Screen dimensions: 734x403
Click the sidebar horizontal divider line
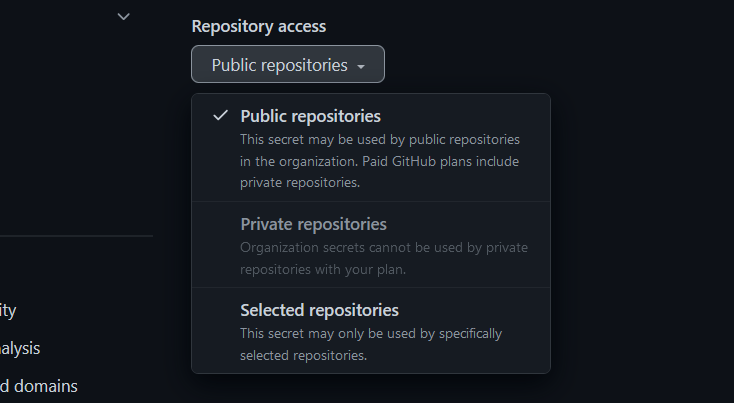pyautogui.click(x=76, y=236)
